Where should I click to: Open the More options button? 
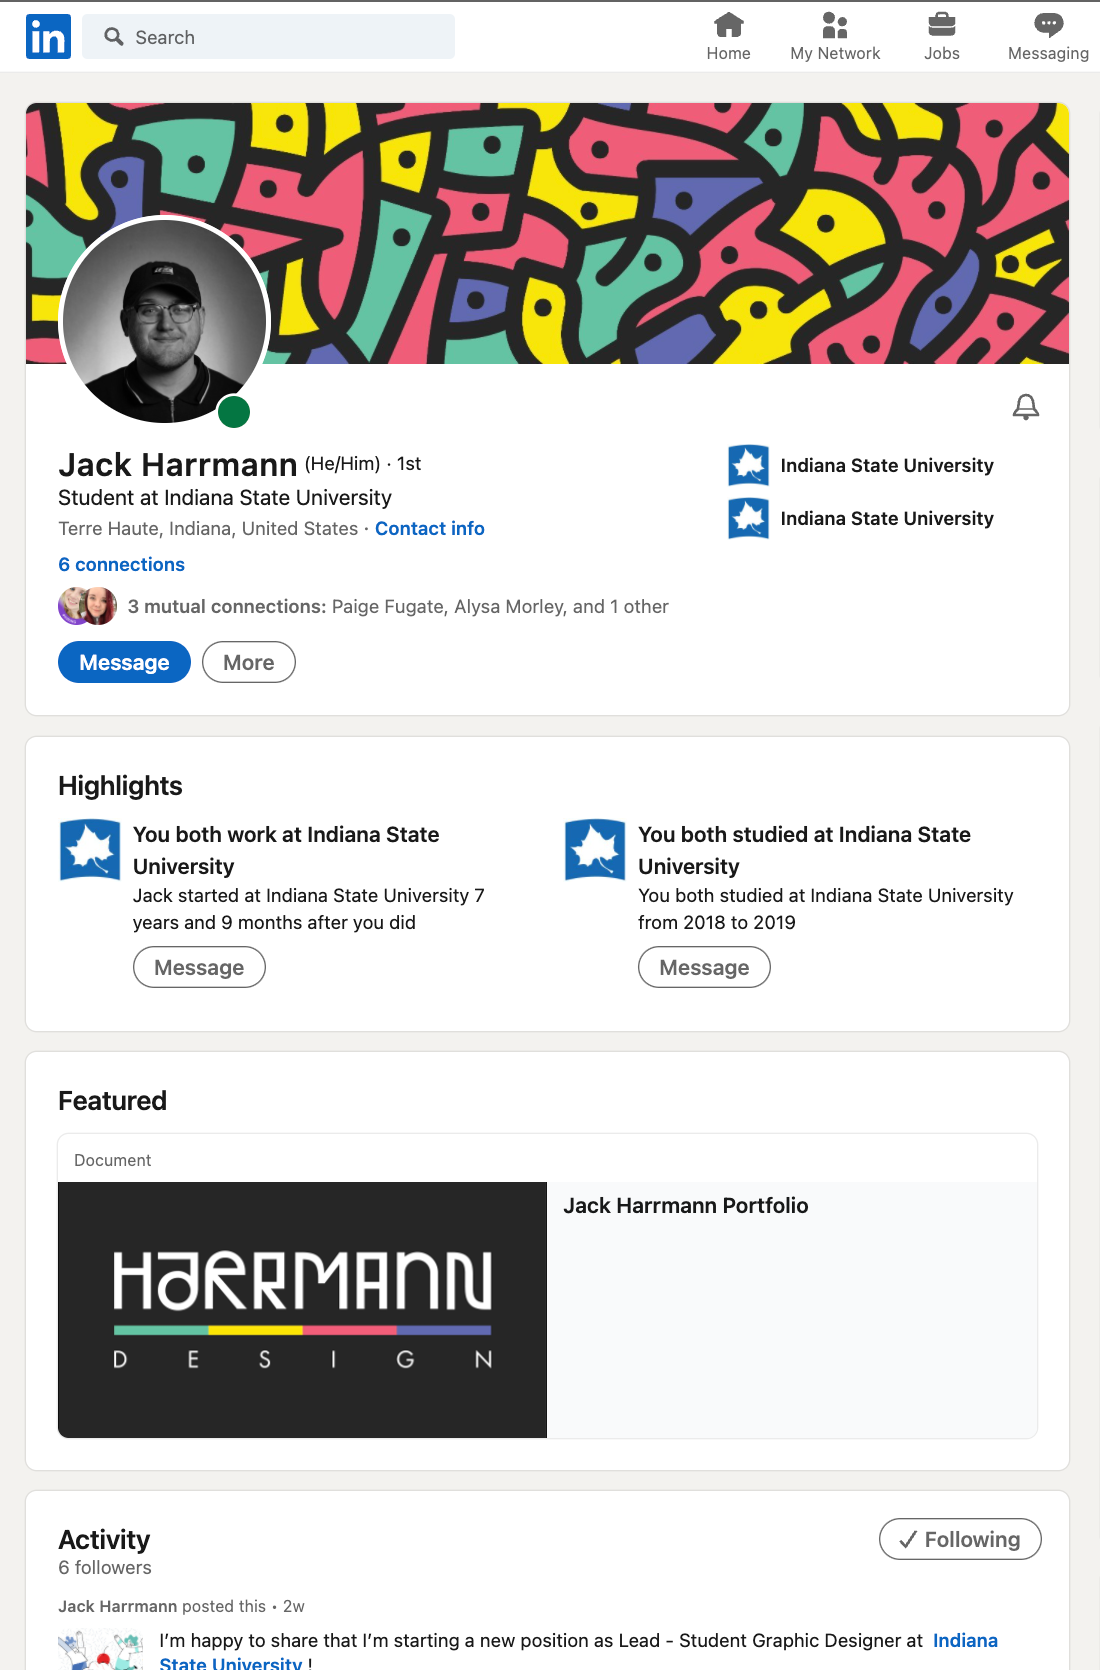coord(249,662)
